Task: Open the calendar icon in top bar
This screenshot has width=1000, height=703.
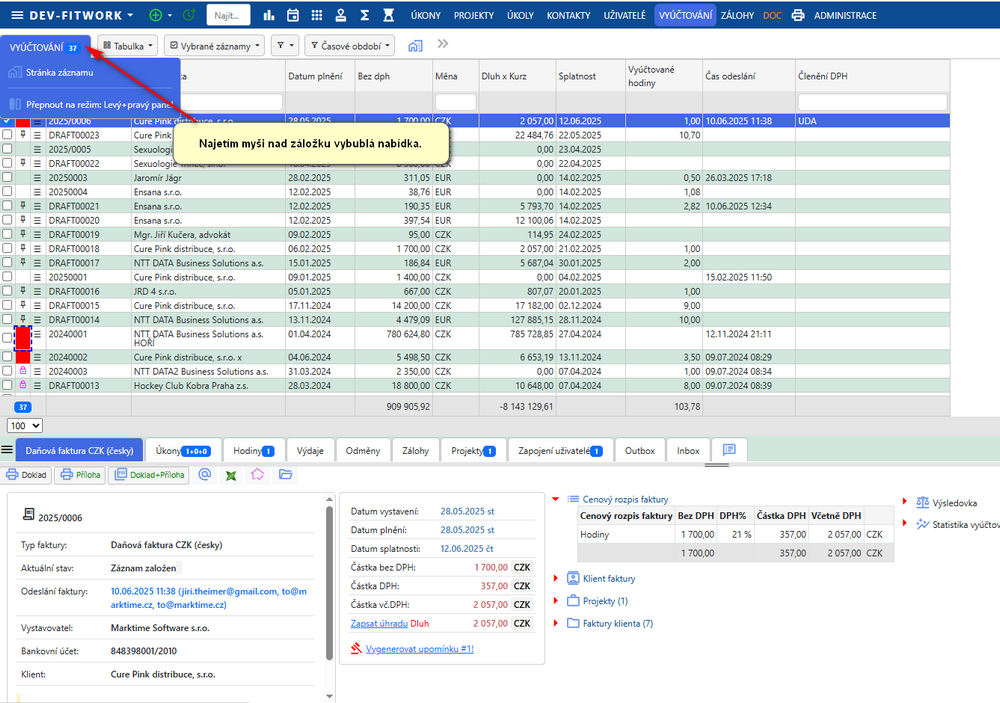Action: [293, 16]
